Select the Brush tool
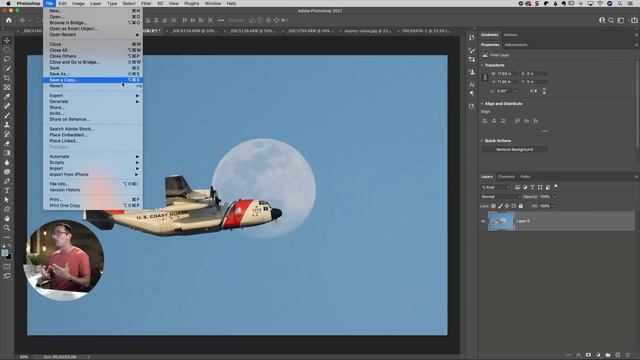Screen dimensions: 640x360 (x=7, y=116)
